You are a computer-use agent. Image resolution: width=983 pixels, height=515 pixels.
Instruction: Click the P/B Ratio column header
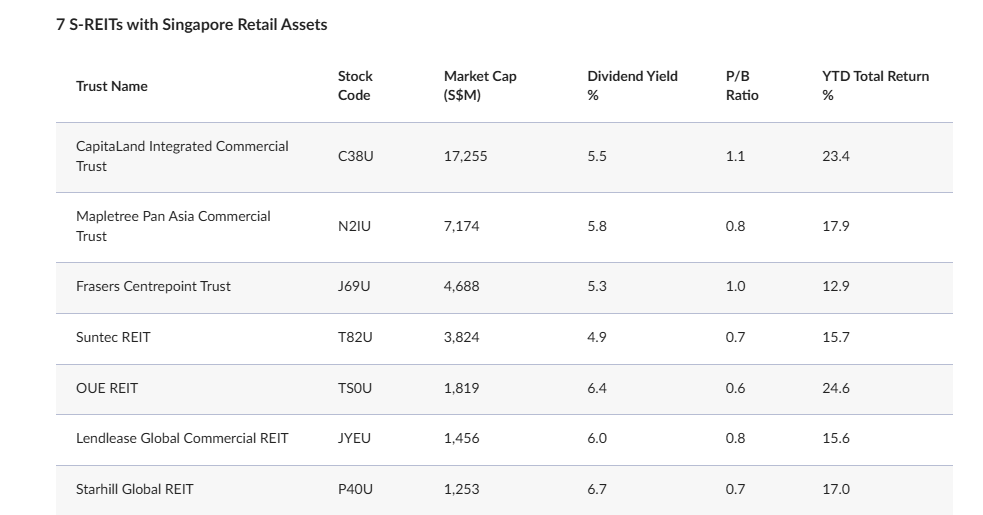[742, 86]
